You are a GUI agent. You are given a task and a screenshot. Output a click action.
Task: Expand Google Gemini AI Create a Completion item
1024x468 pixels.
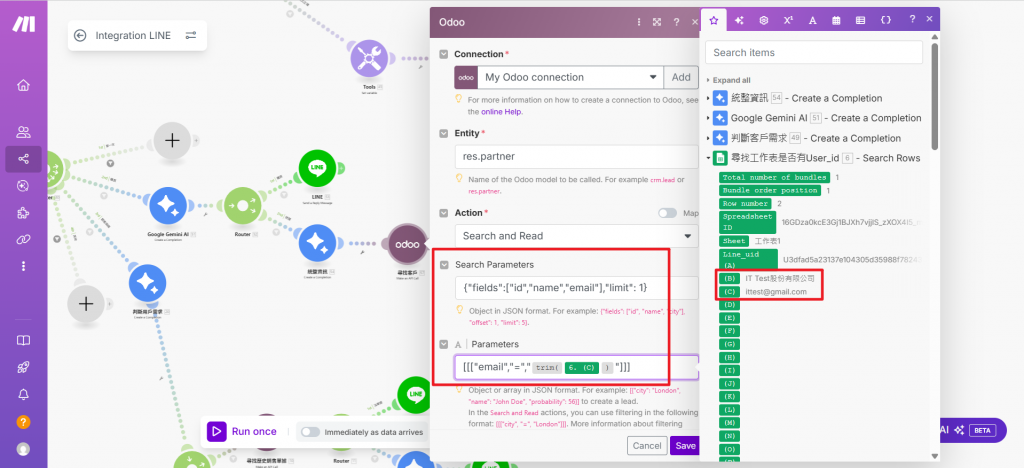click(x=709, y=118)
